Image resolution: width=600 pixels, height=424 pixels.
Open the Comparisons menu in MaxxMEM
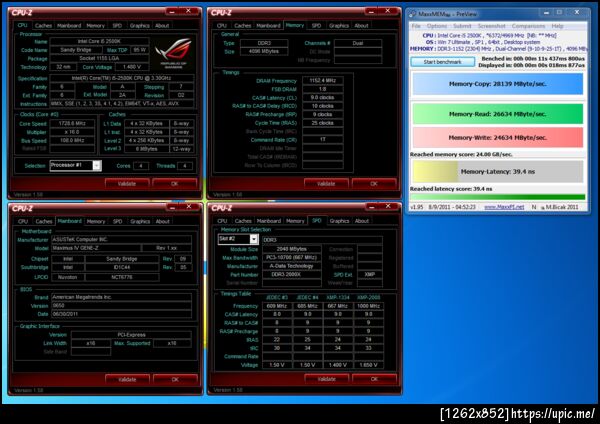[528, 26]
